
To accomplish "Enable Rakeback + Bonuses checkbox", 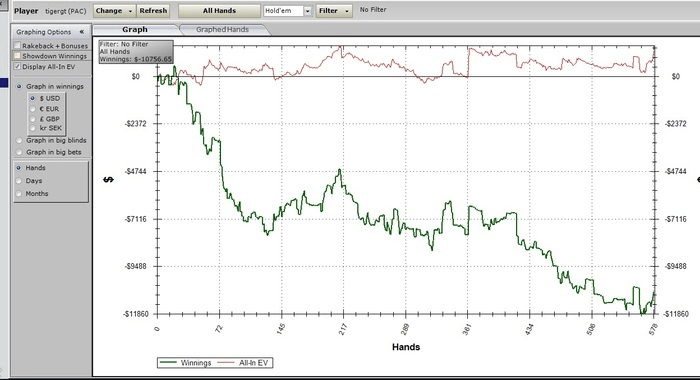I will point(17,46).
